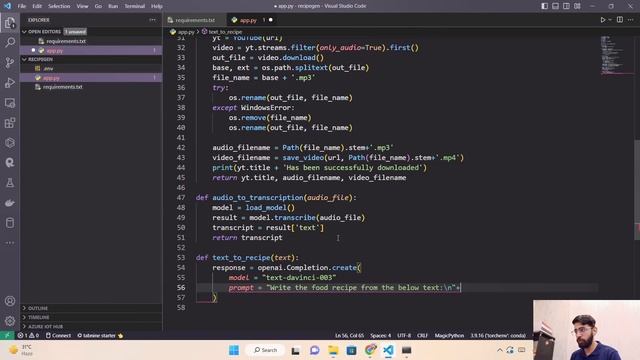Click the editor minimap

[616, 55]
